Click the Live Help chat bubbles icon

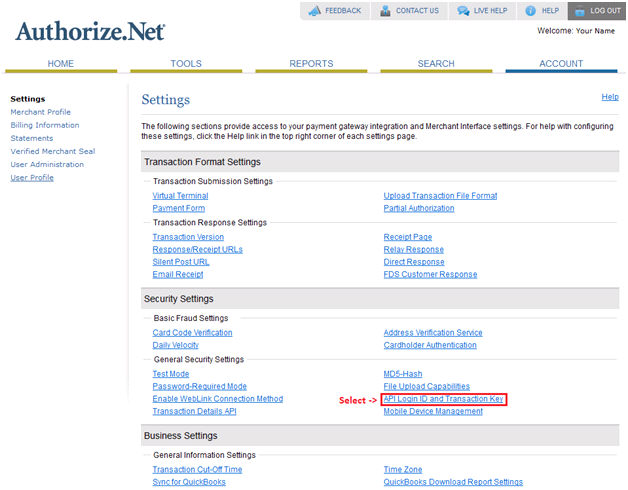pyautogui.click(x=463, y=10)
